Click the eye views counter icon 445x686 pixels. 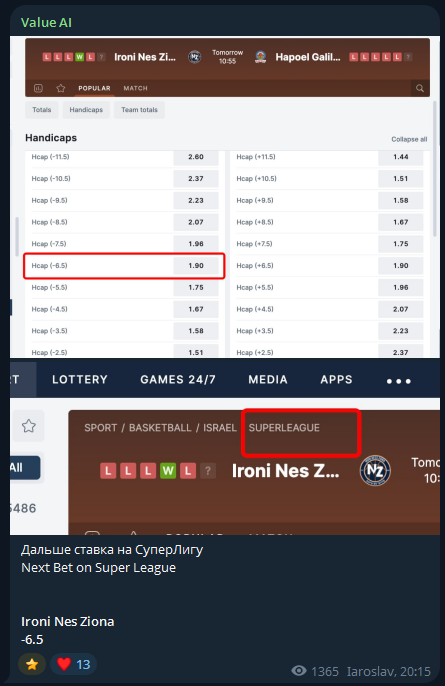pos(299,671)
